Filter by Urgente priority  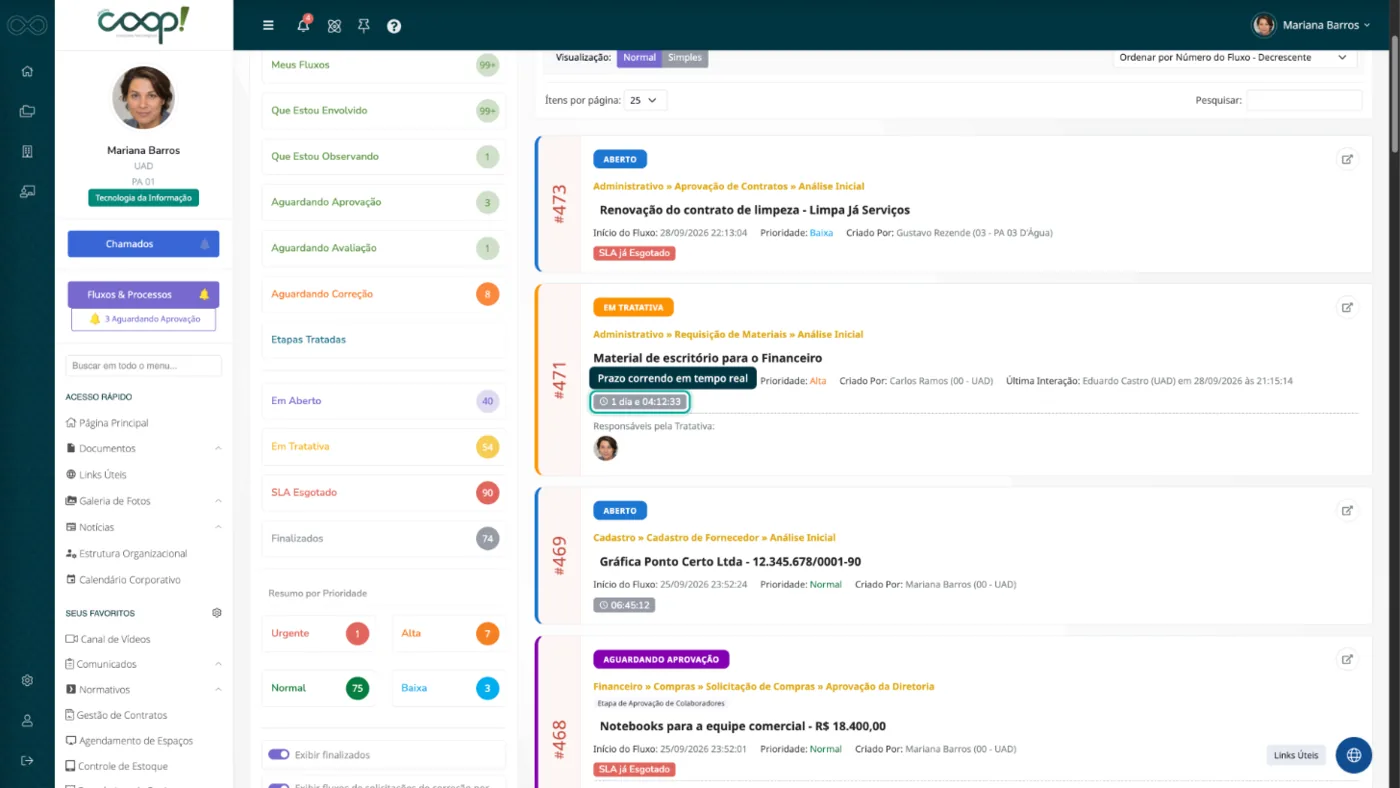coord(318,633)
